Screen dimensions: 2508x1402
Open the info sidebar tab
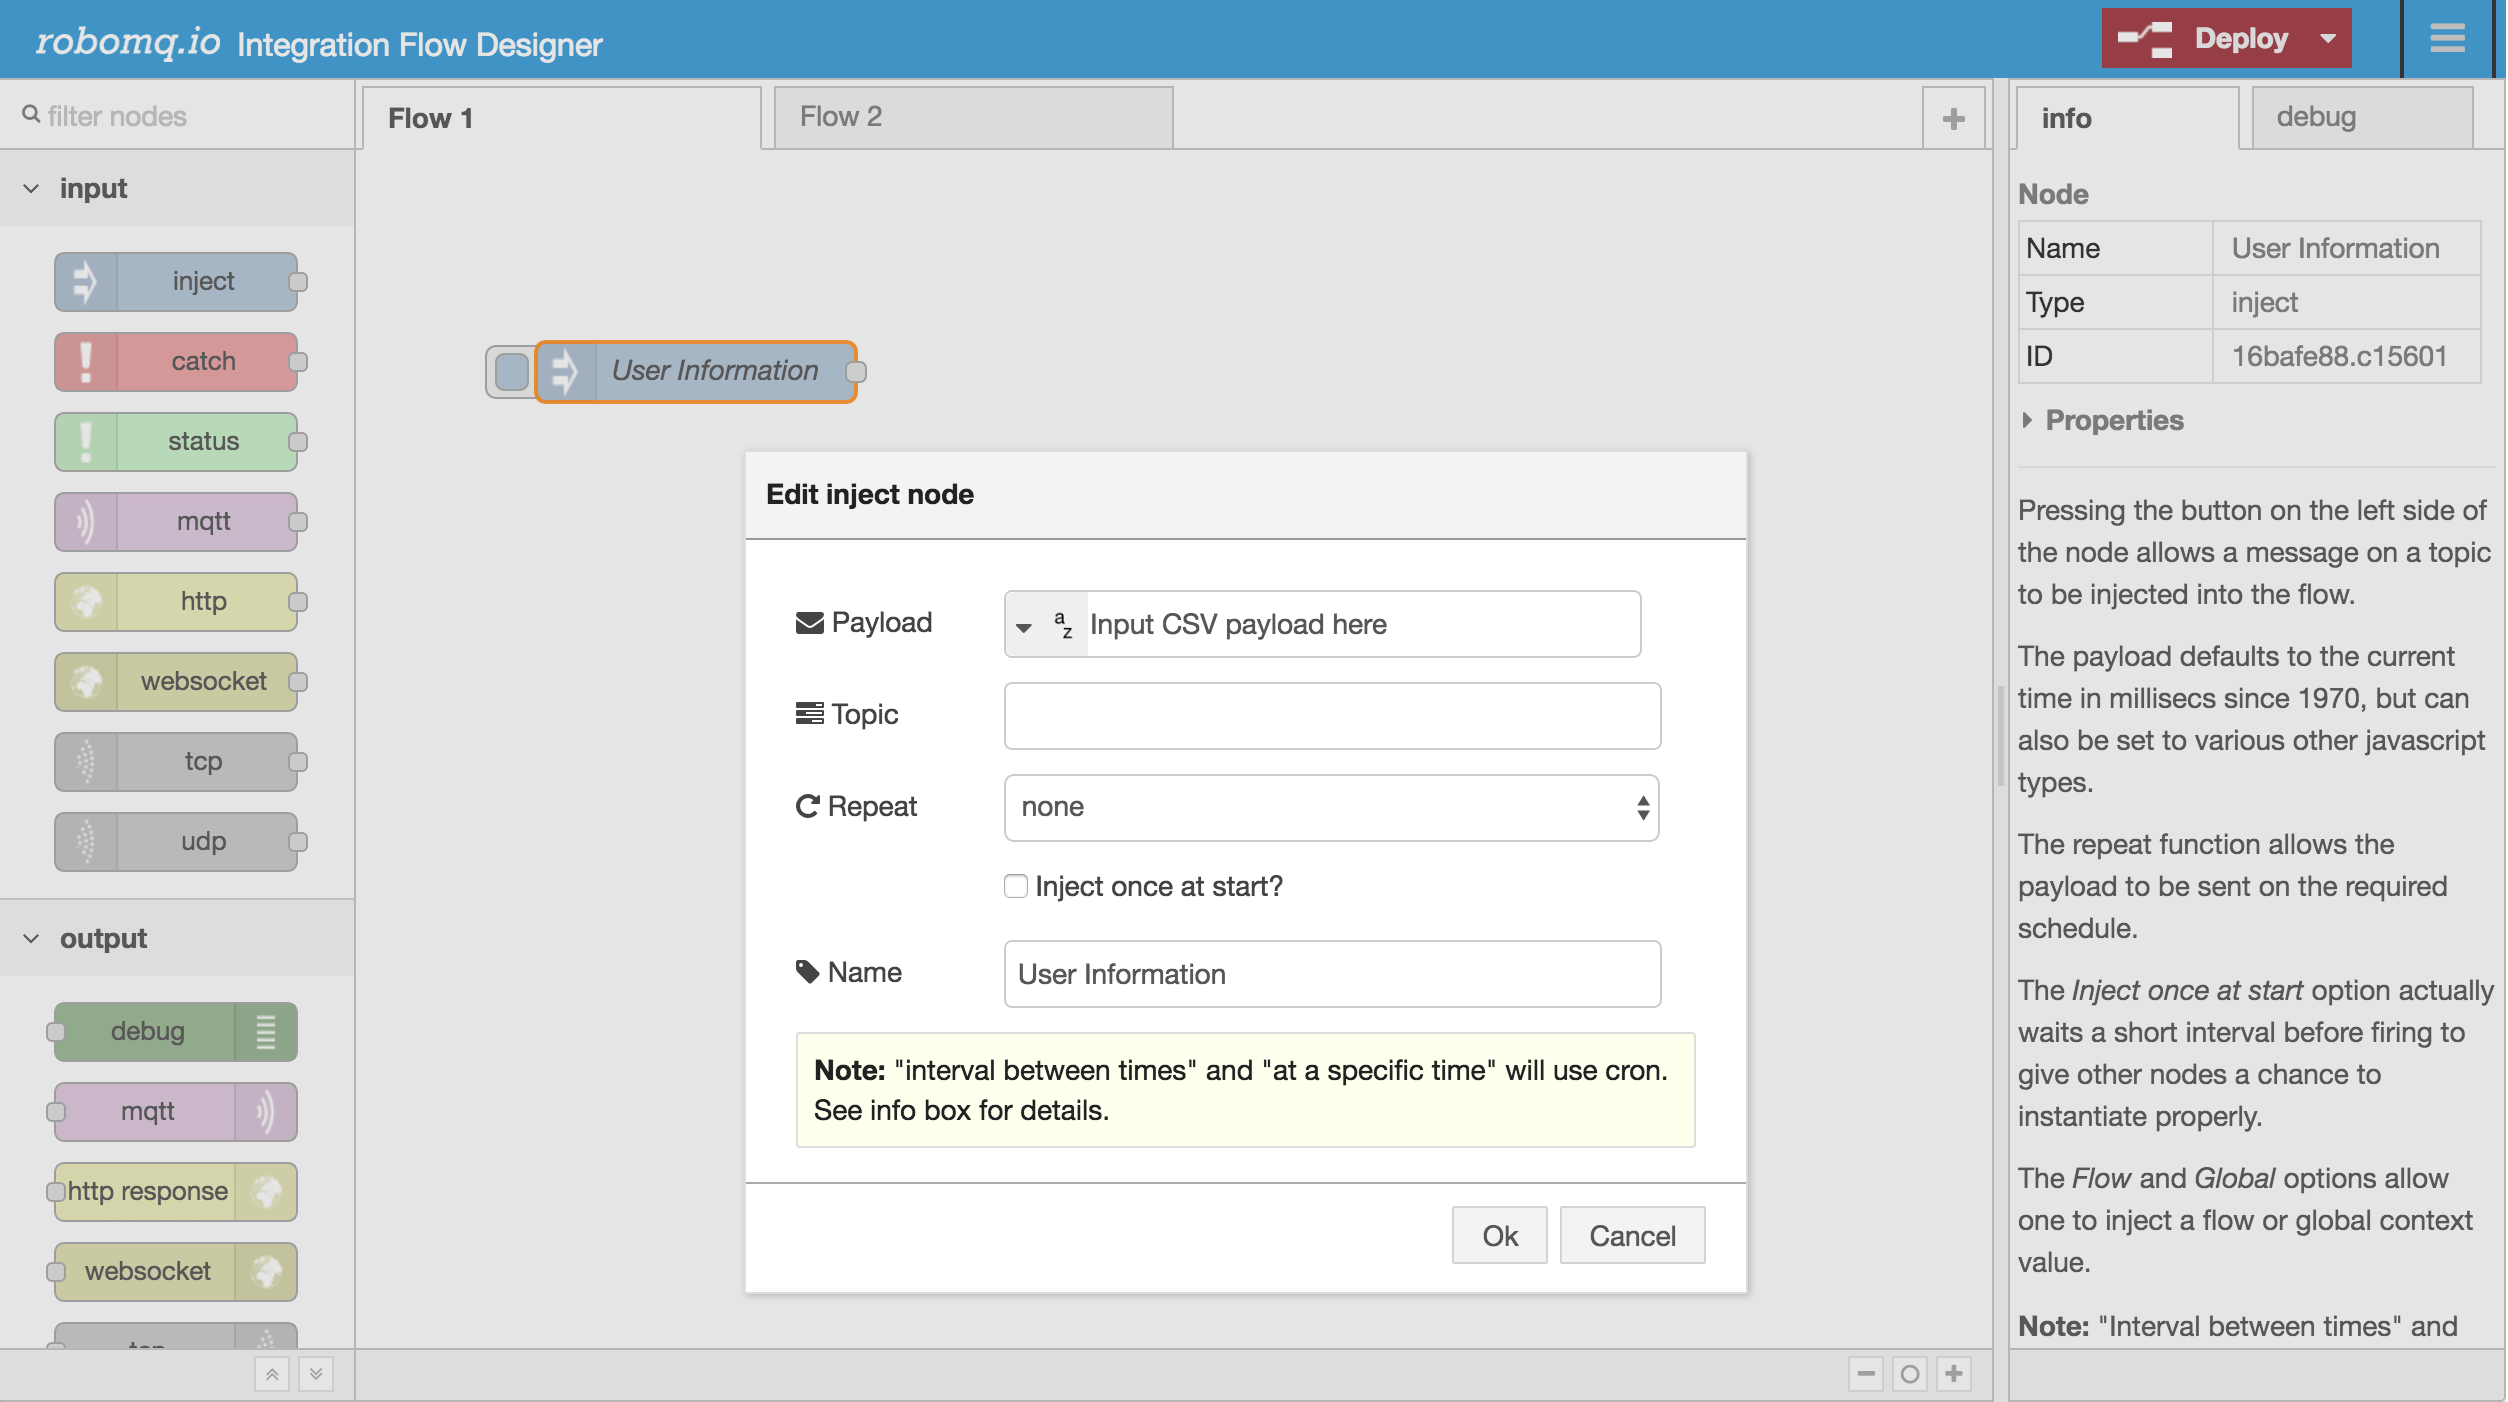point(2127,118)
